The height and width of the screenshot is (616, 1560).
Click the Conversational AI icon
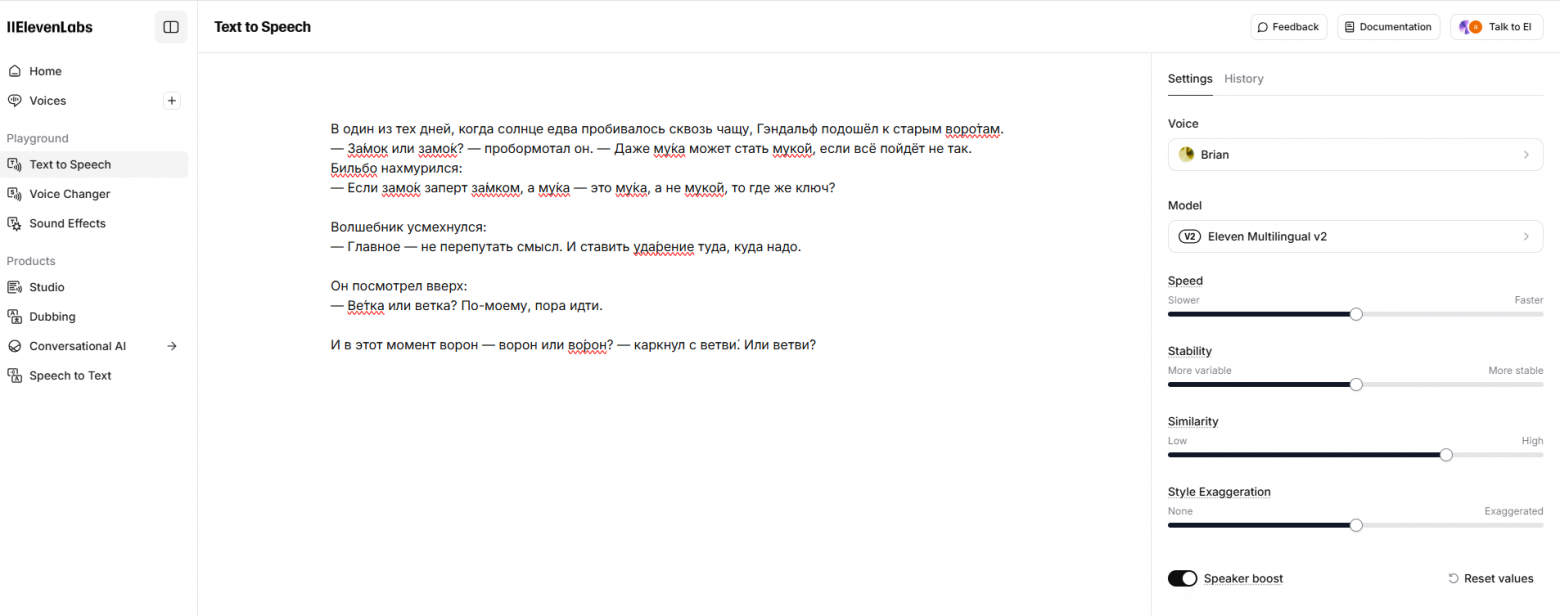pyautogui.click(x=14, y=346)
